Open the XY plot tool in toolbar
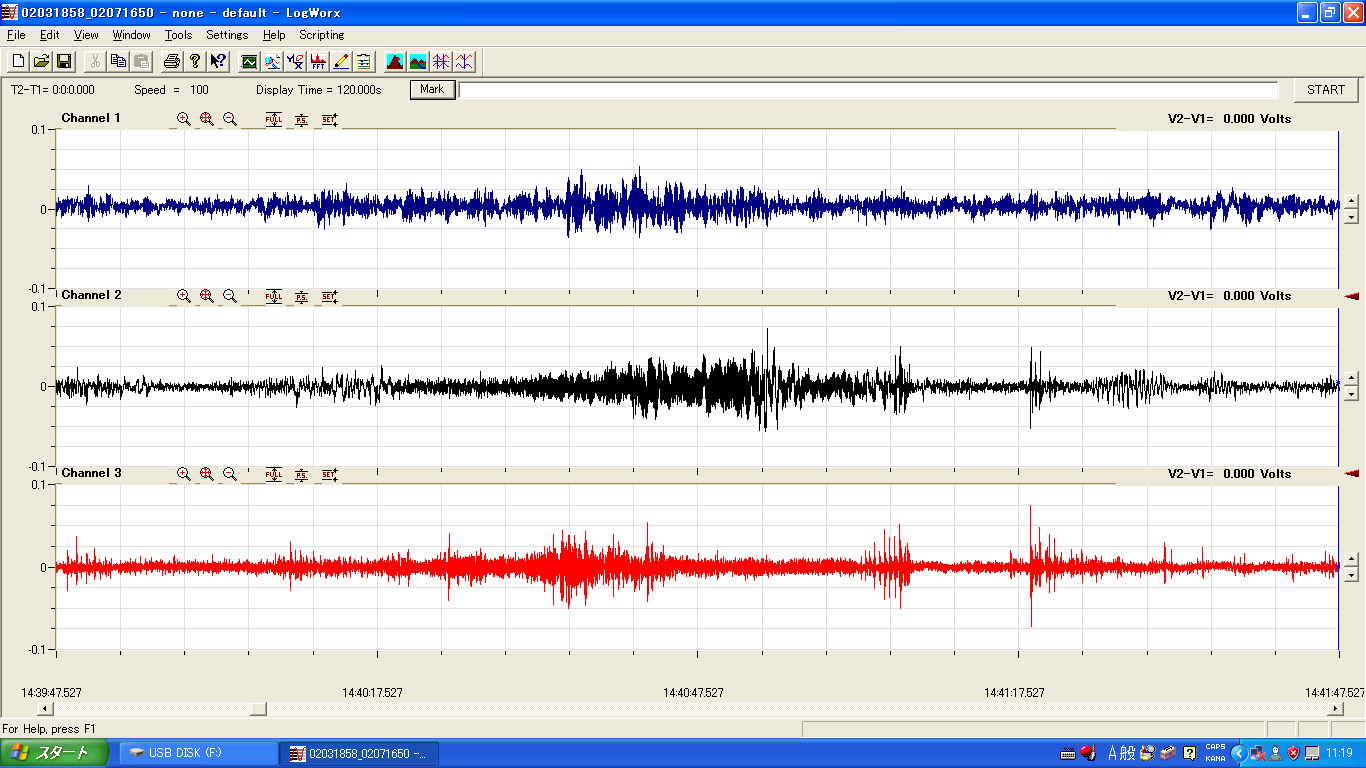 [295, 61]
